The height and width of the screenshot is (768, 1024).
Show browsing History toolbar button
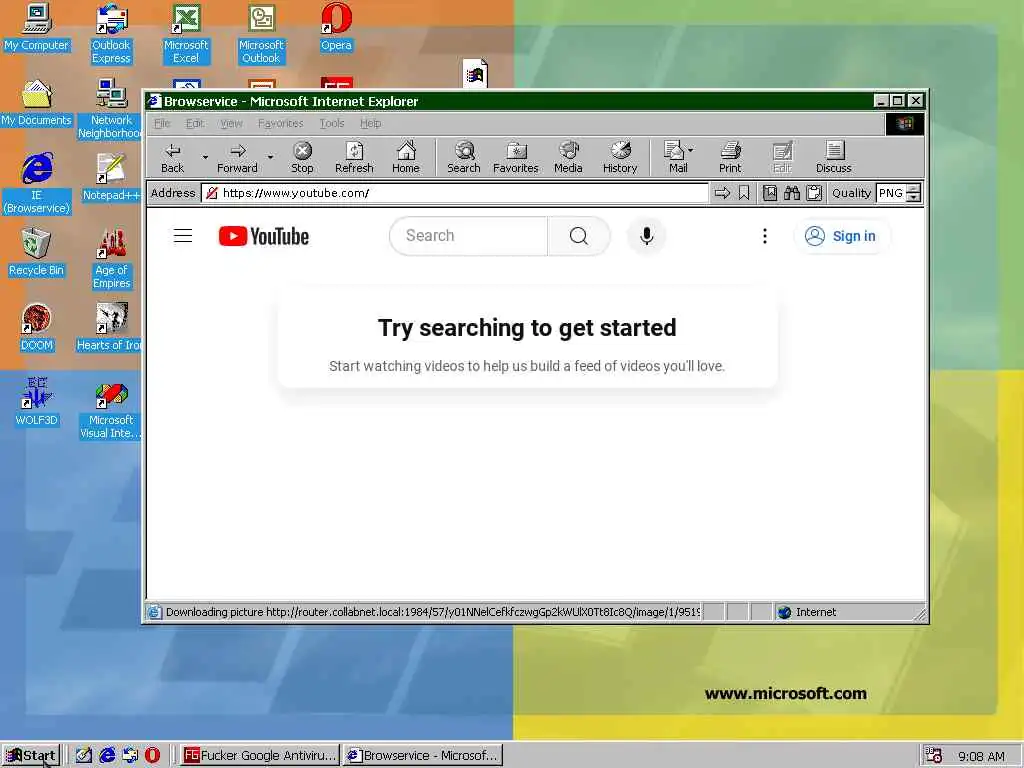pyautogui.click(x=620, y=157)
